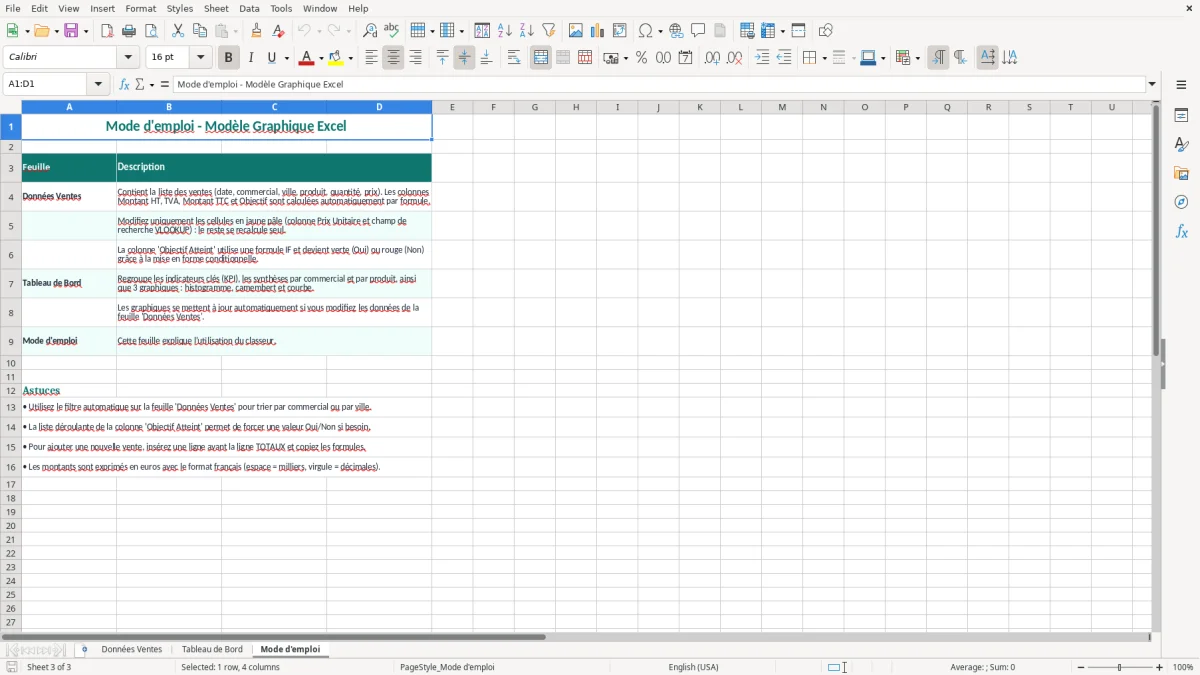
Task: Click zoom in plus button
Action: click(1160, 667)
